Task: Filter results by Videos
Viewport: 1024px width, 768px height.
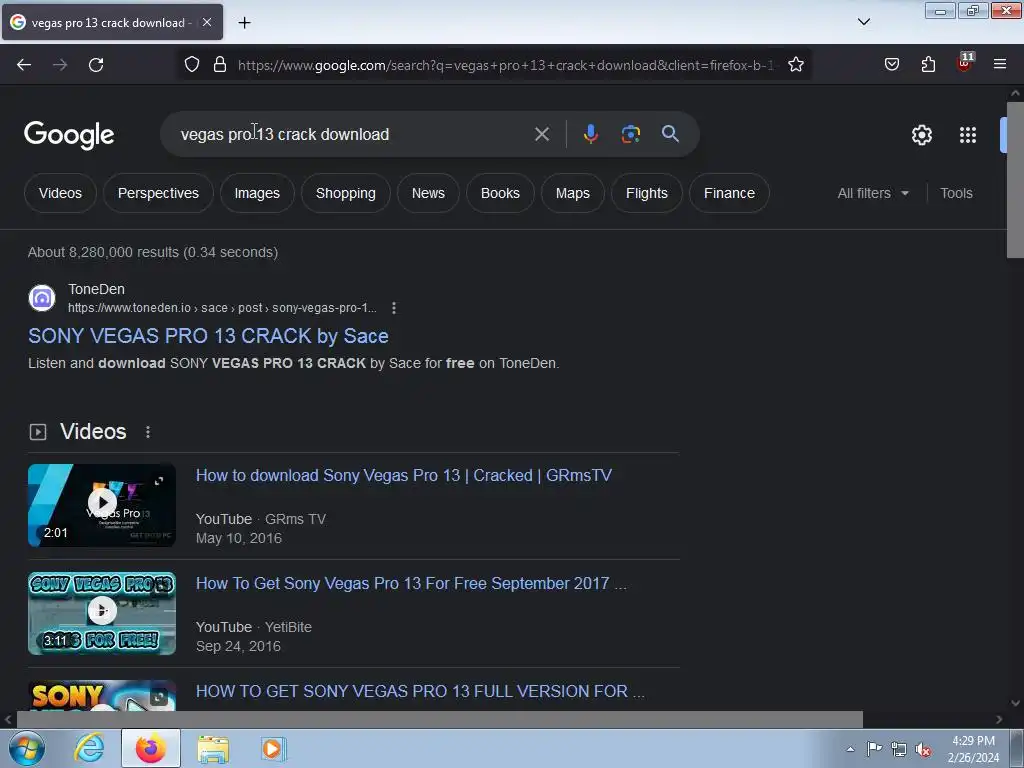Action: (60, 193)
